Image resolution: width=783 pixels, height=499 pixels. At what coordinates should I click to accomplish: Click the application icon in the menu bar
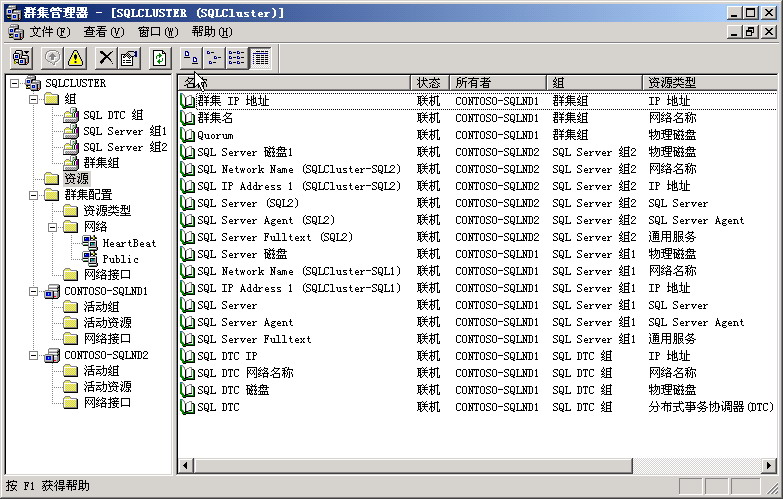click(x=16, y=32)
